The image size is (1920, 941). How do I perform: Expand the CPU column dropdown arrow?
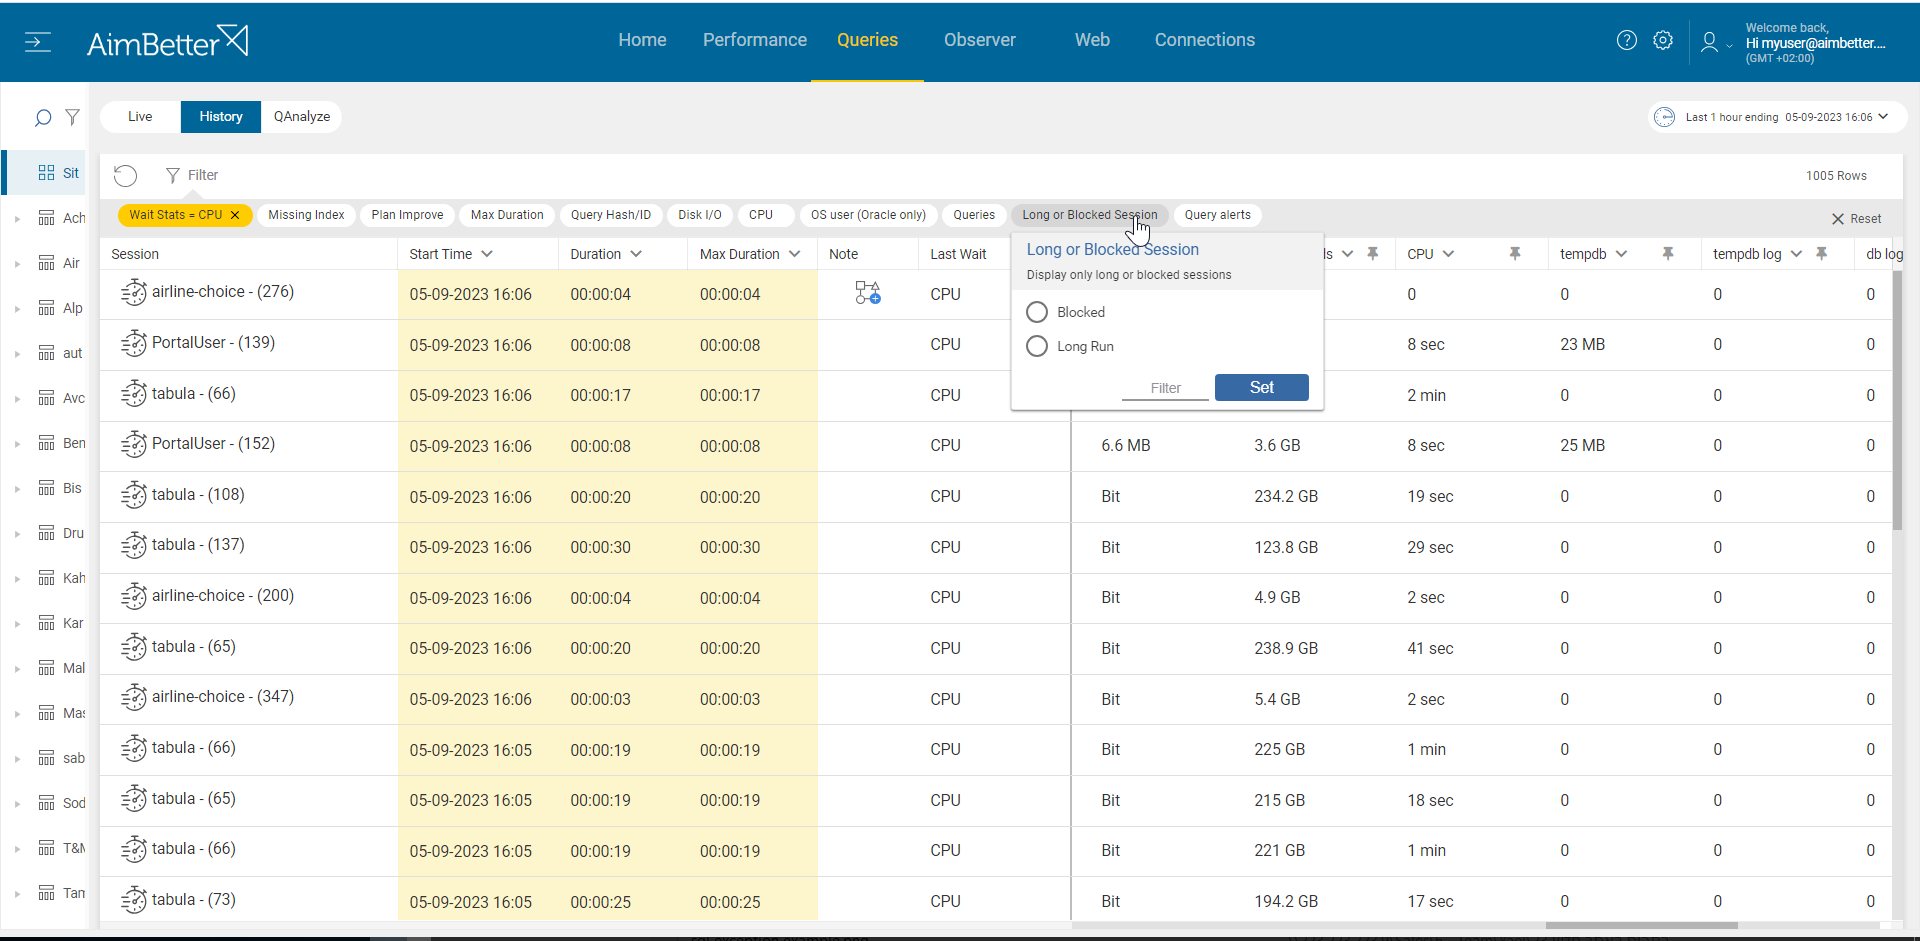pos(1448,254)
